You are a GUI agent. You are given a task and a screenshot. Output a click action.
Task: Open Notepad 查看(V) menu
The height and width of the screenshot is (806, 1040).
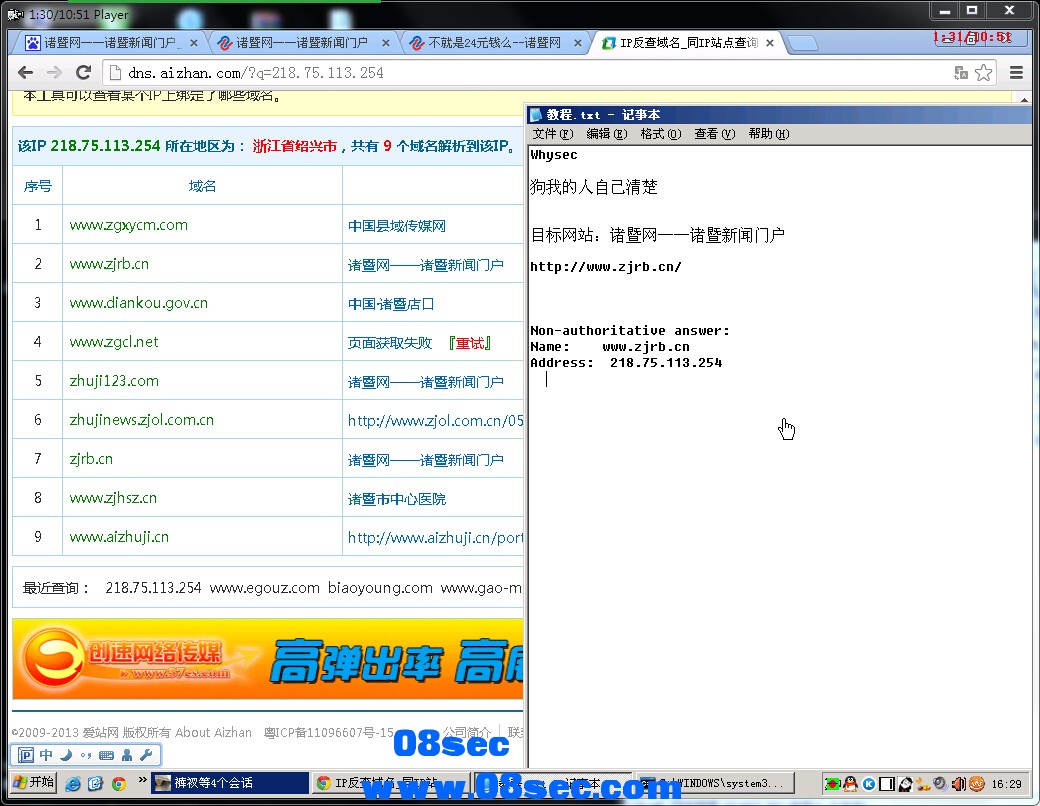point(714,134)
